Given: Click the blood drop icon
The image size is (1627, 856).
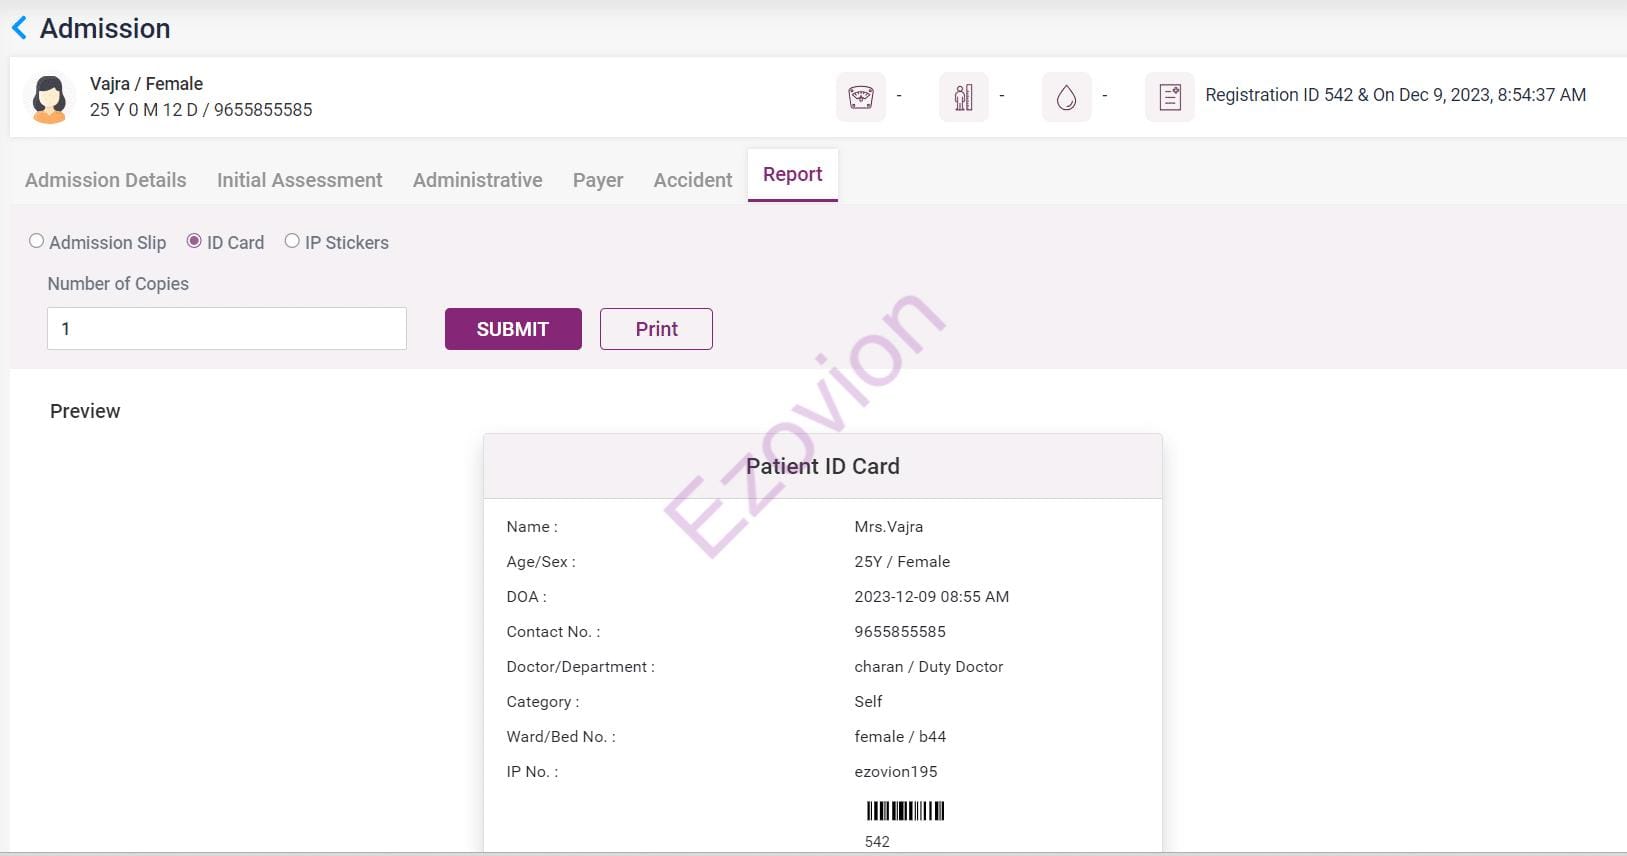Looking at the screenshot, I should click(x=1066, y=97).
